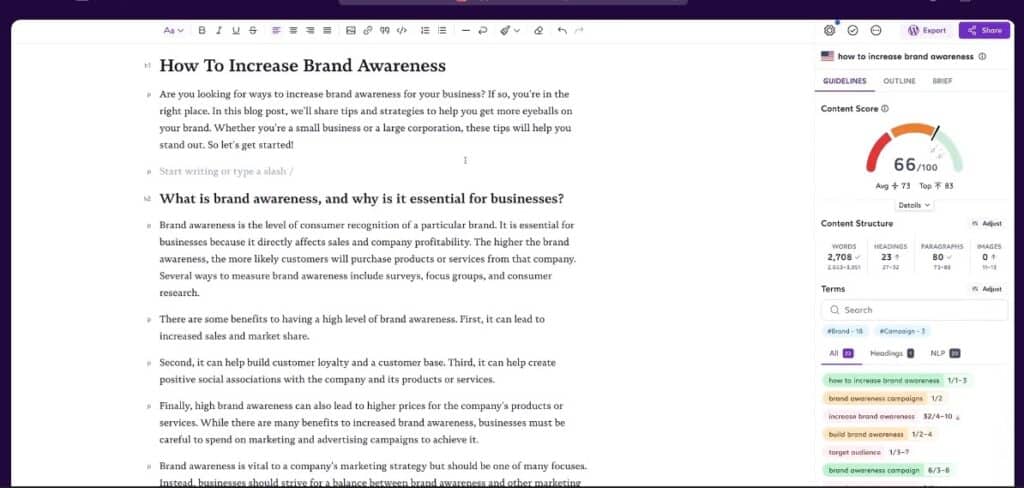Click the 'What is brand awareness' heading
The image size is (1024, 488).
362,199
